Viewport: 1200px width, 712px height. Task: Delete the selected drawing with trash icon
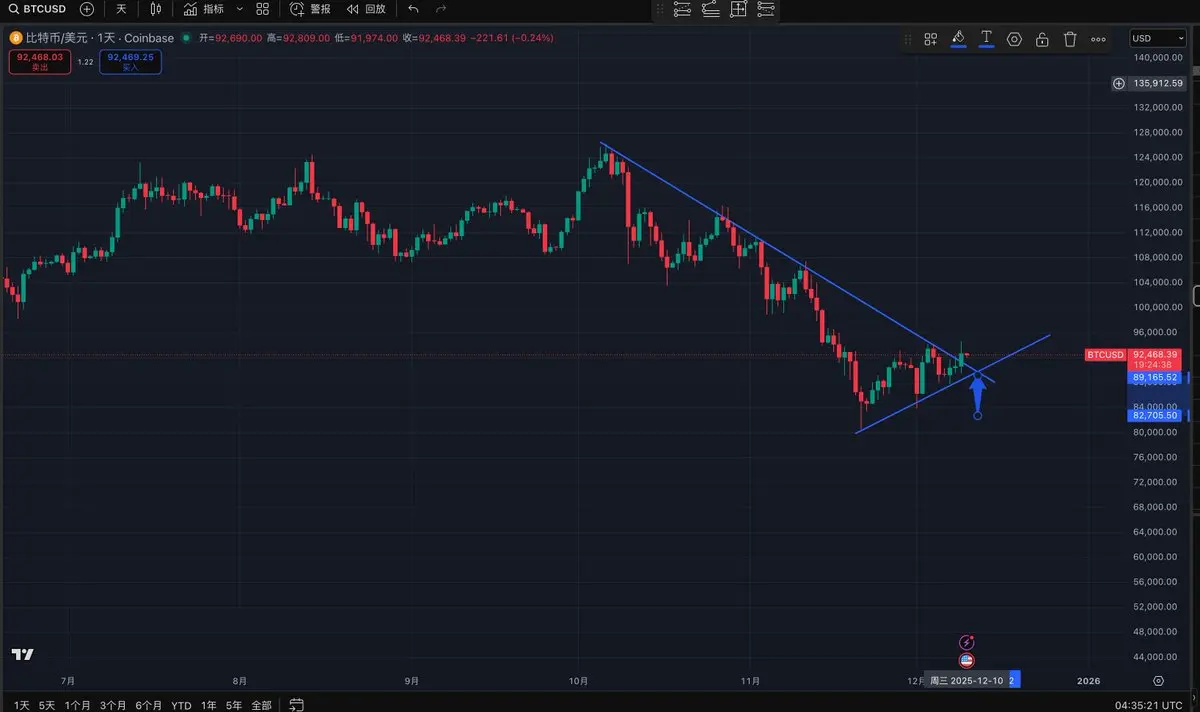(x=1070, y=39)
